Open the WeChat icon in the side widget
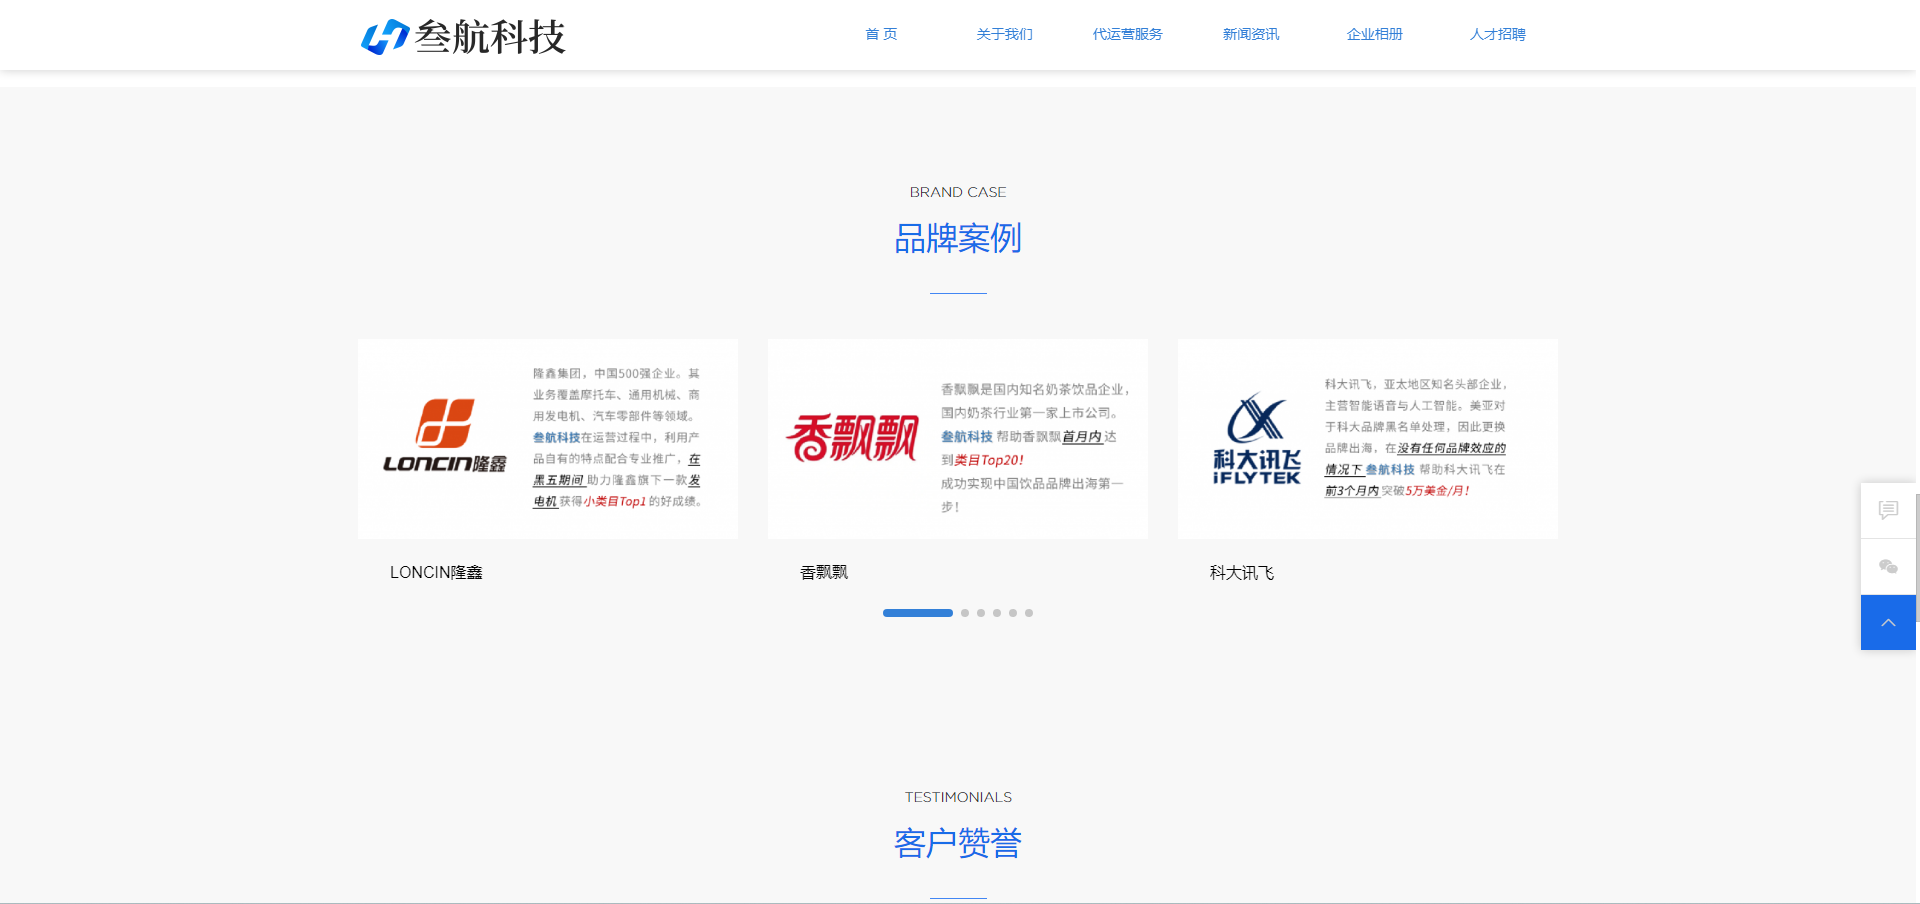Image resolution: width=1920 pixels, height=904 pixels. coord(1888,567)
